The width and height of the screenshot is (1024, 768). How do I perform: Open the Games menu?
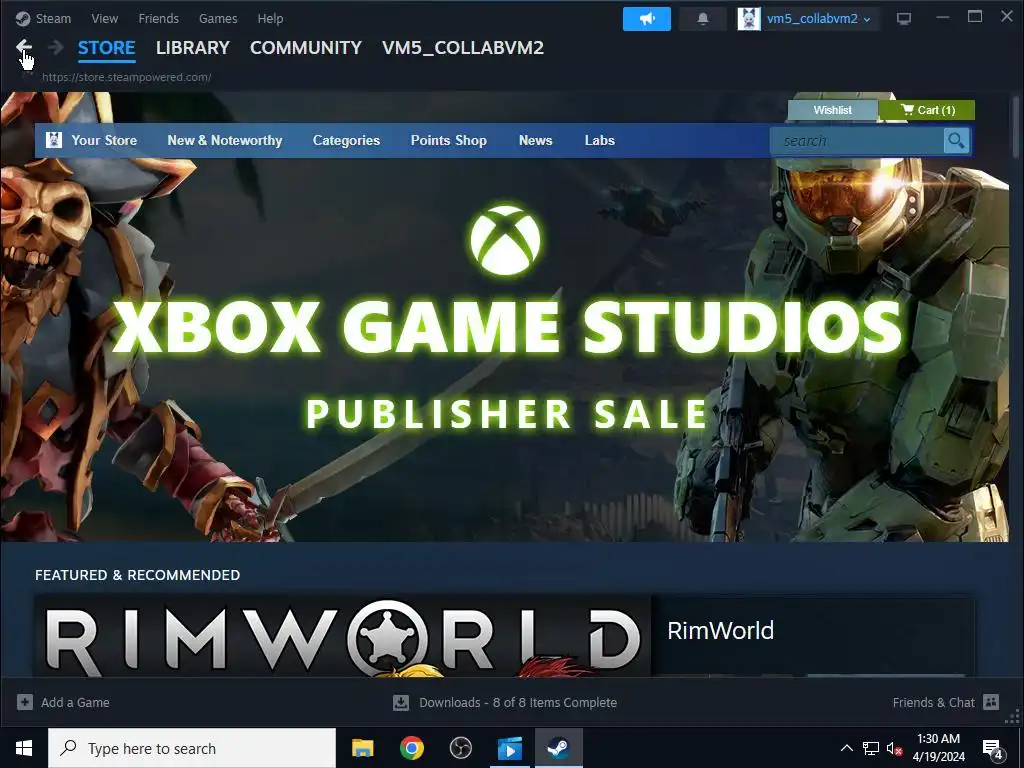coord(218,18)
